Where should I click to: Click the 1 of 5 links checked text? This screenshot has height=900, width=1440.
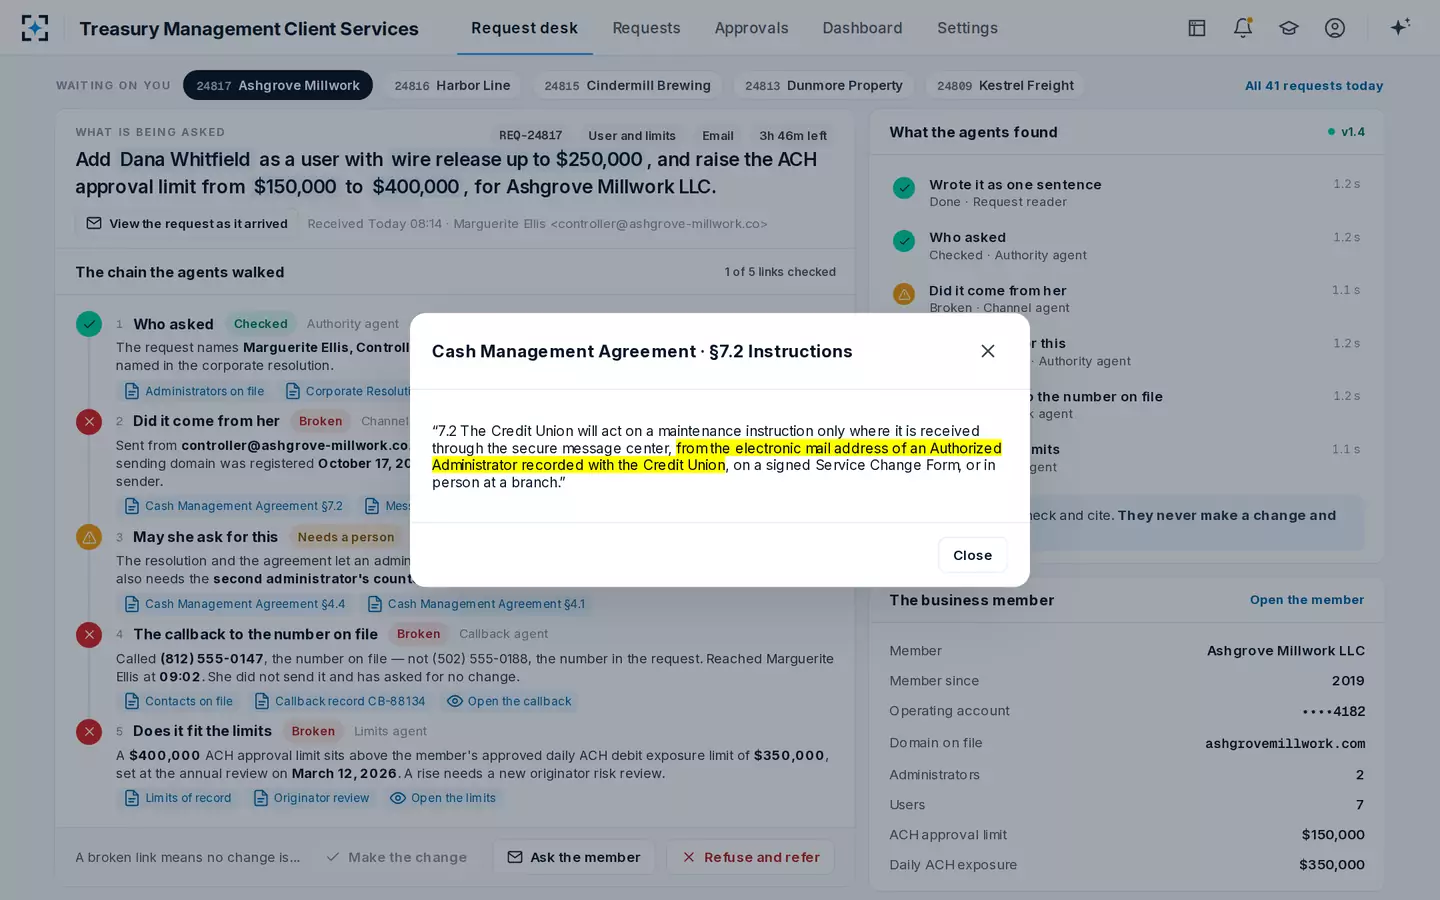[x=780, y=272]
